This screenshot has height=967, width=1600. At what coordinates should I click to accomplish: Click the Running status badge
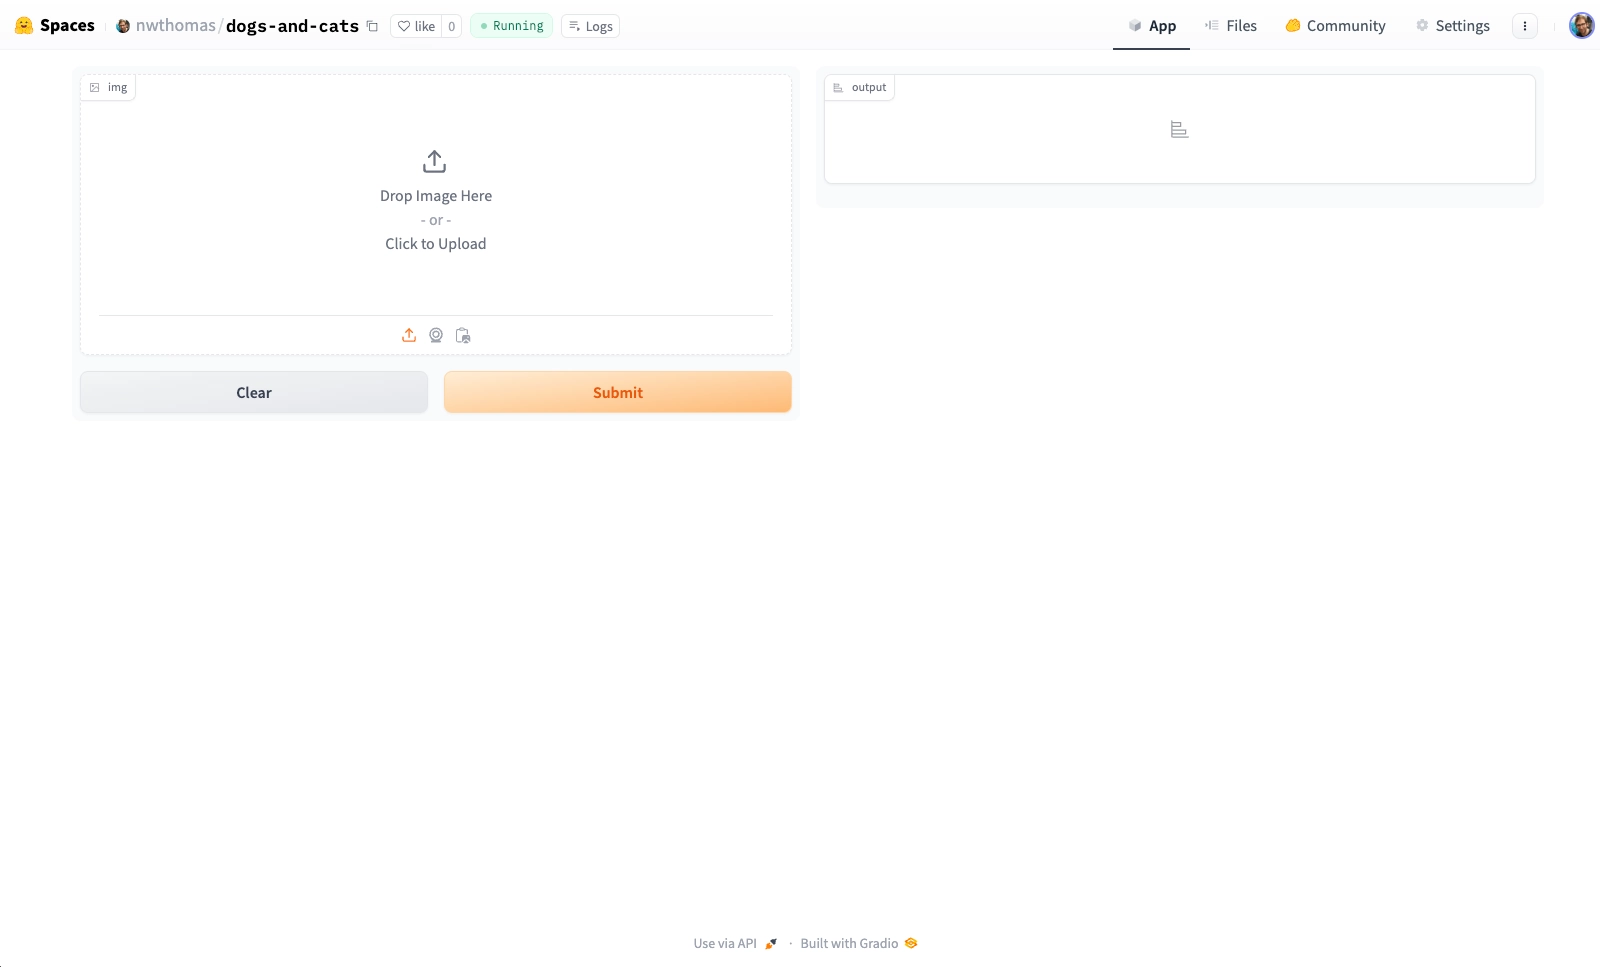point(511,26)
